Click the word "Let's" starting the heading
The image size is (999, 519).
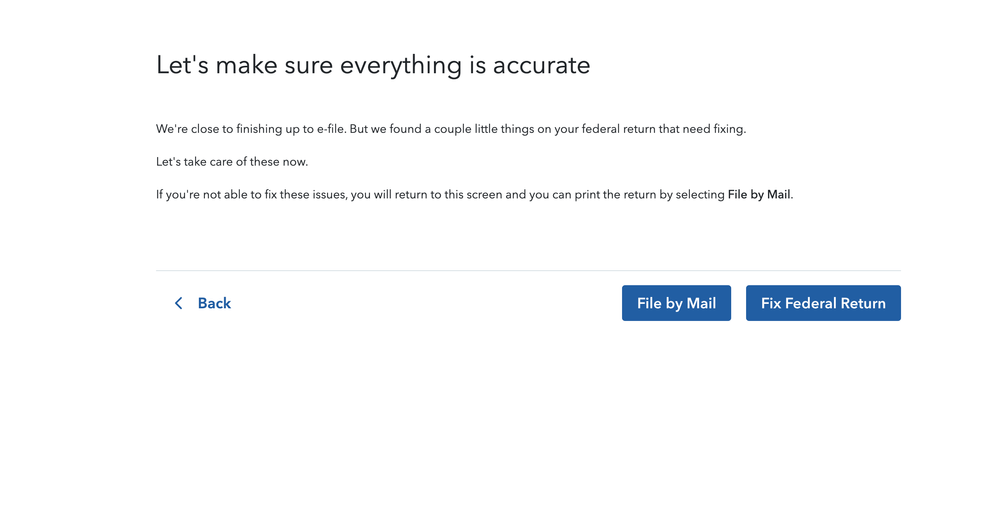point(182,66)
